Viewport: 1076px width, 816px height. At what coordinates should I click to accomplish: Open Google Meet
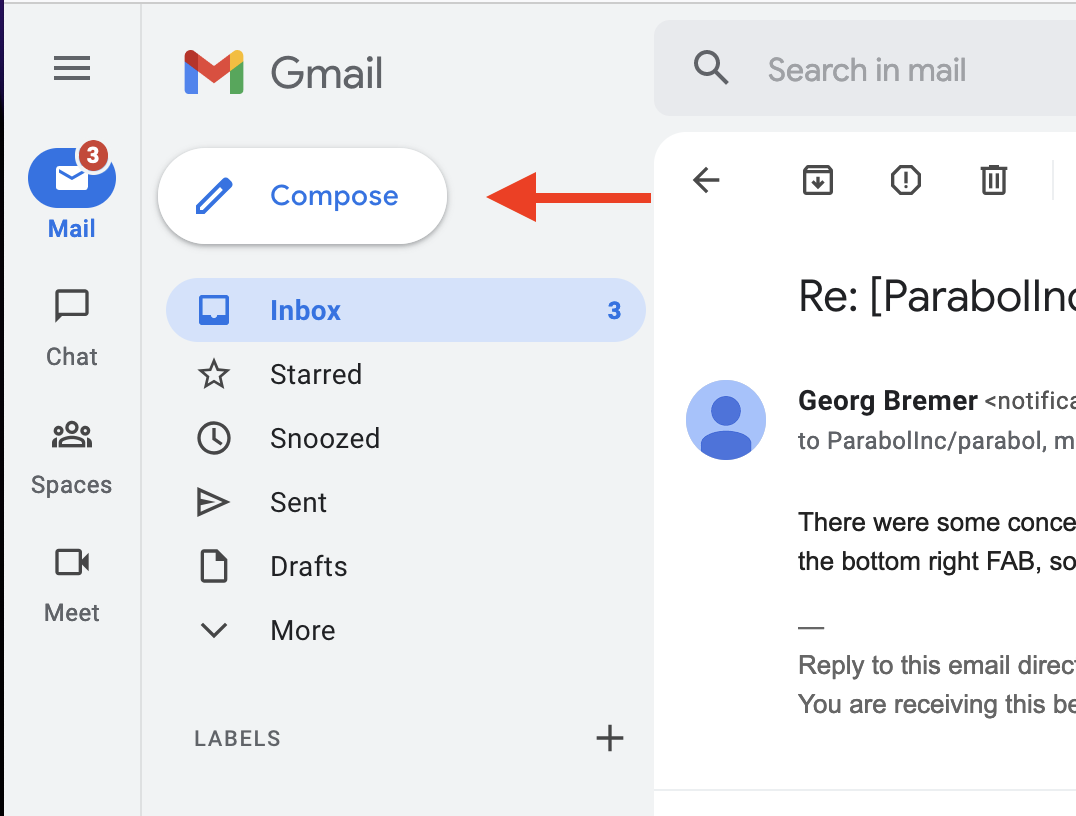coord(71,582)
